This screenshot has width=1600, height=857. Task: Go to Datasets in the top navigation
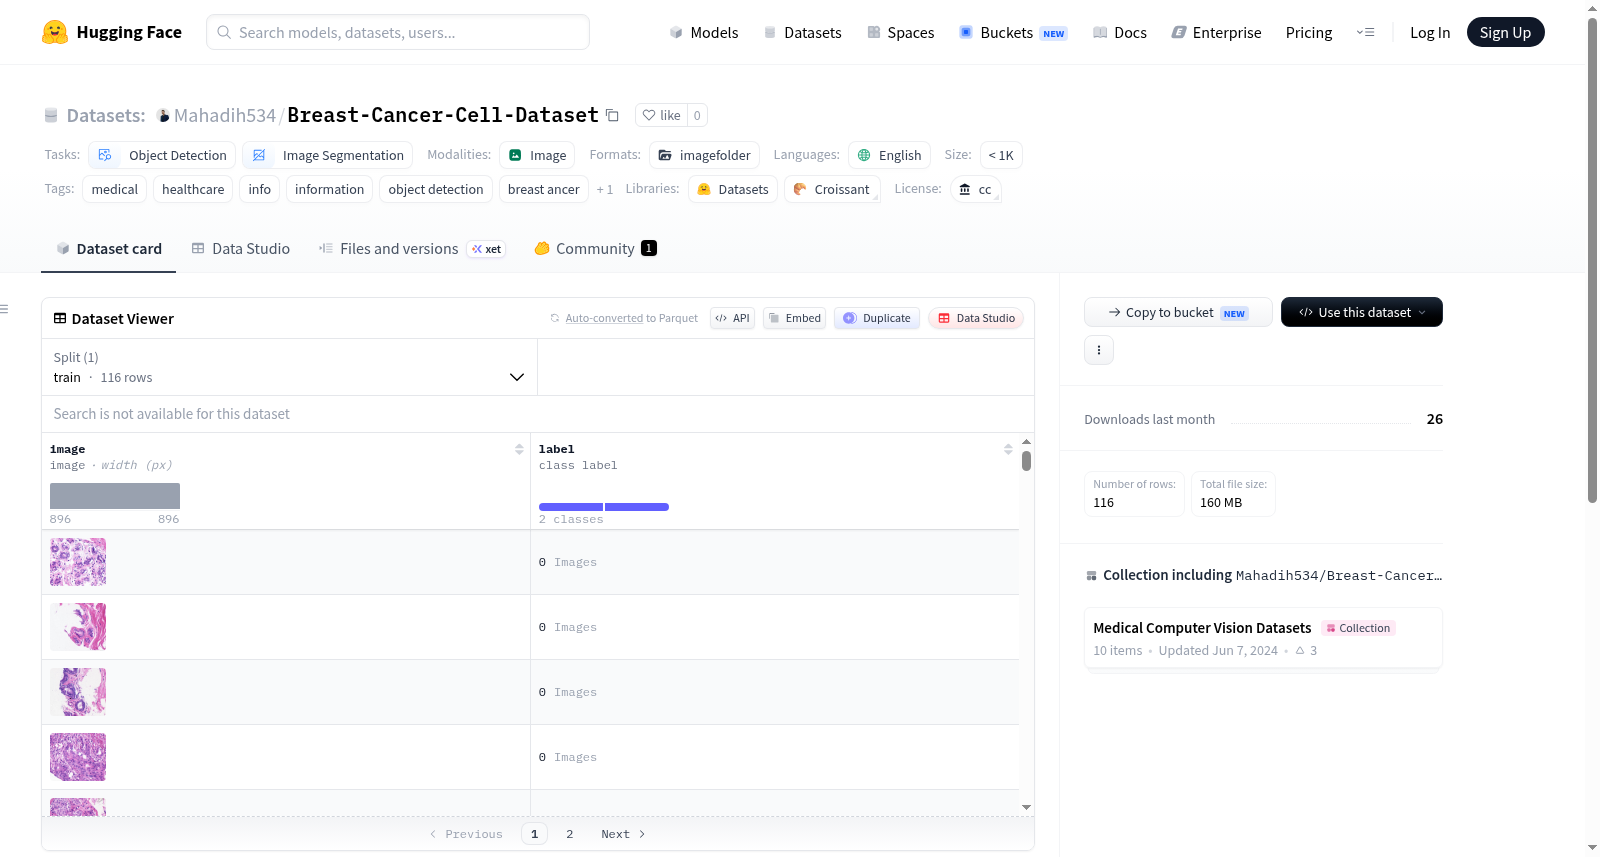click(x=803, y=32)
